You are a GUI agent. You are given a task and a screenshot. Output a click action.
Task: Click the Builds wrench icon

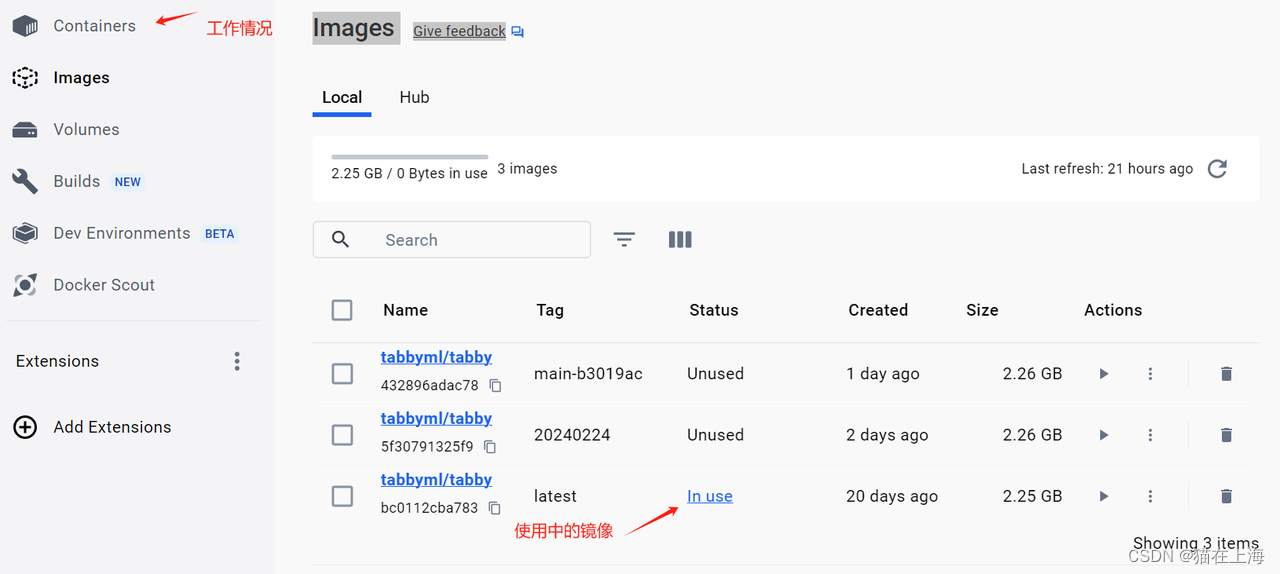point(25,181)
